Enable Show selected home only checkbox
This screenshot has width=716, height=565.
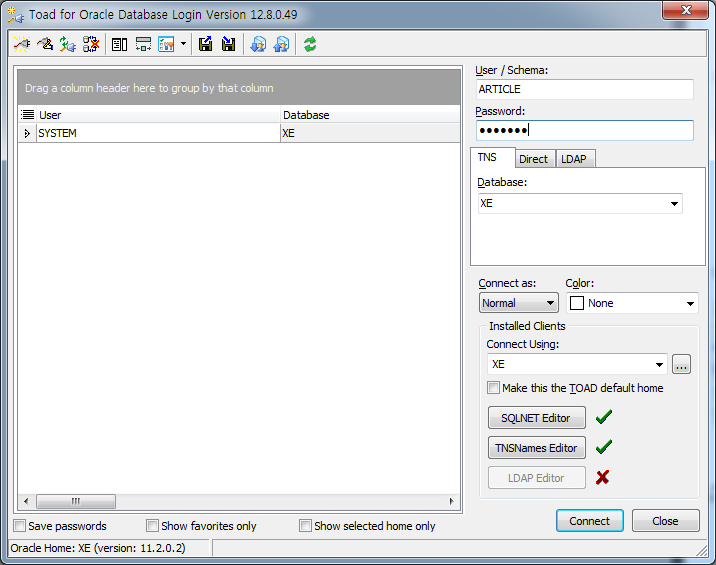pos(305,526)
